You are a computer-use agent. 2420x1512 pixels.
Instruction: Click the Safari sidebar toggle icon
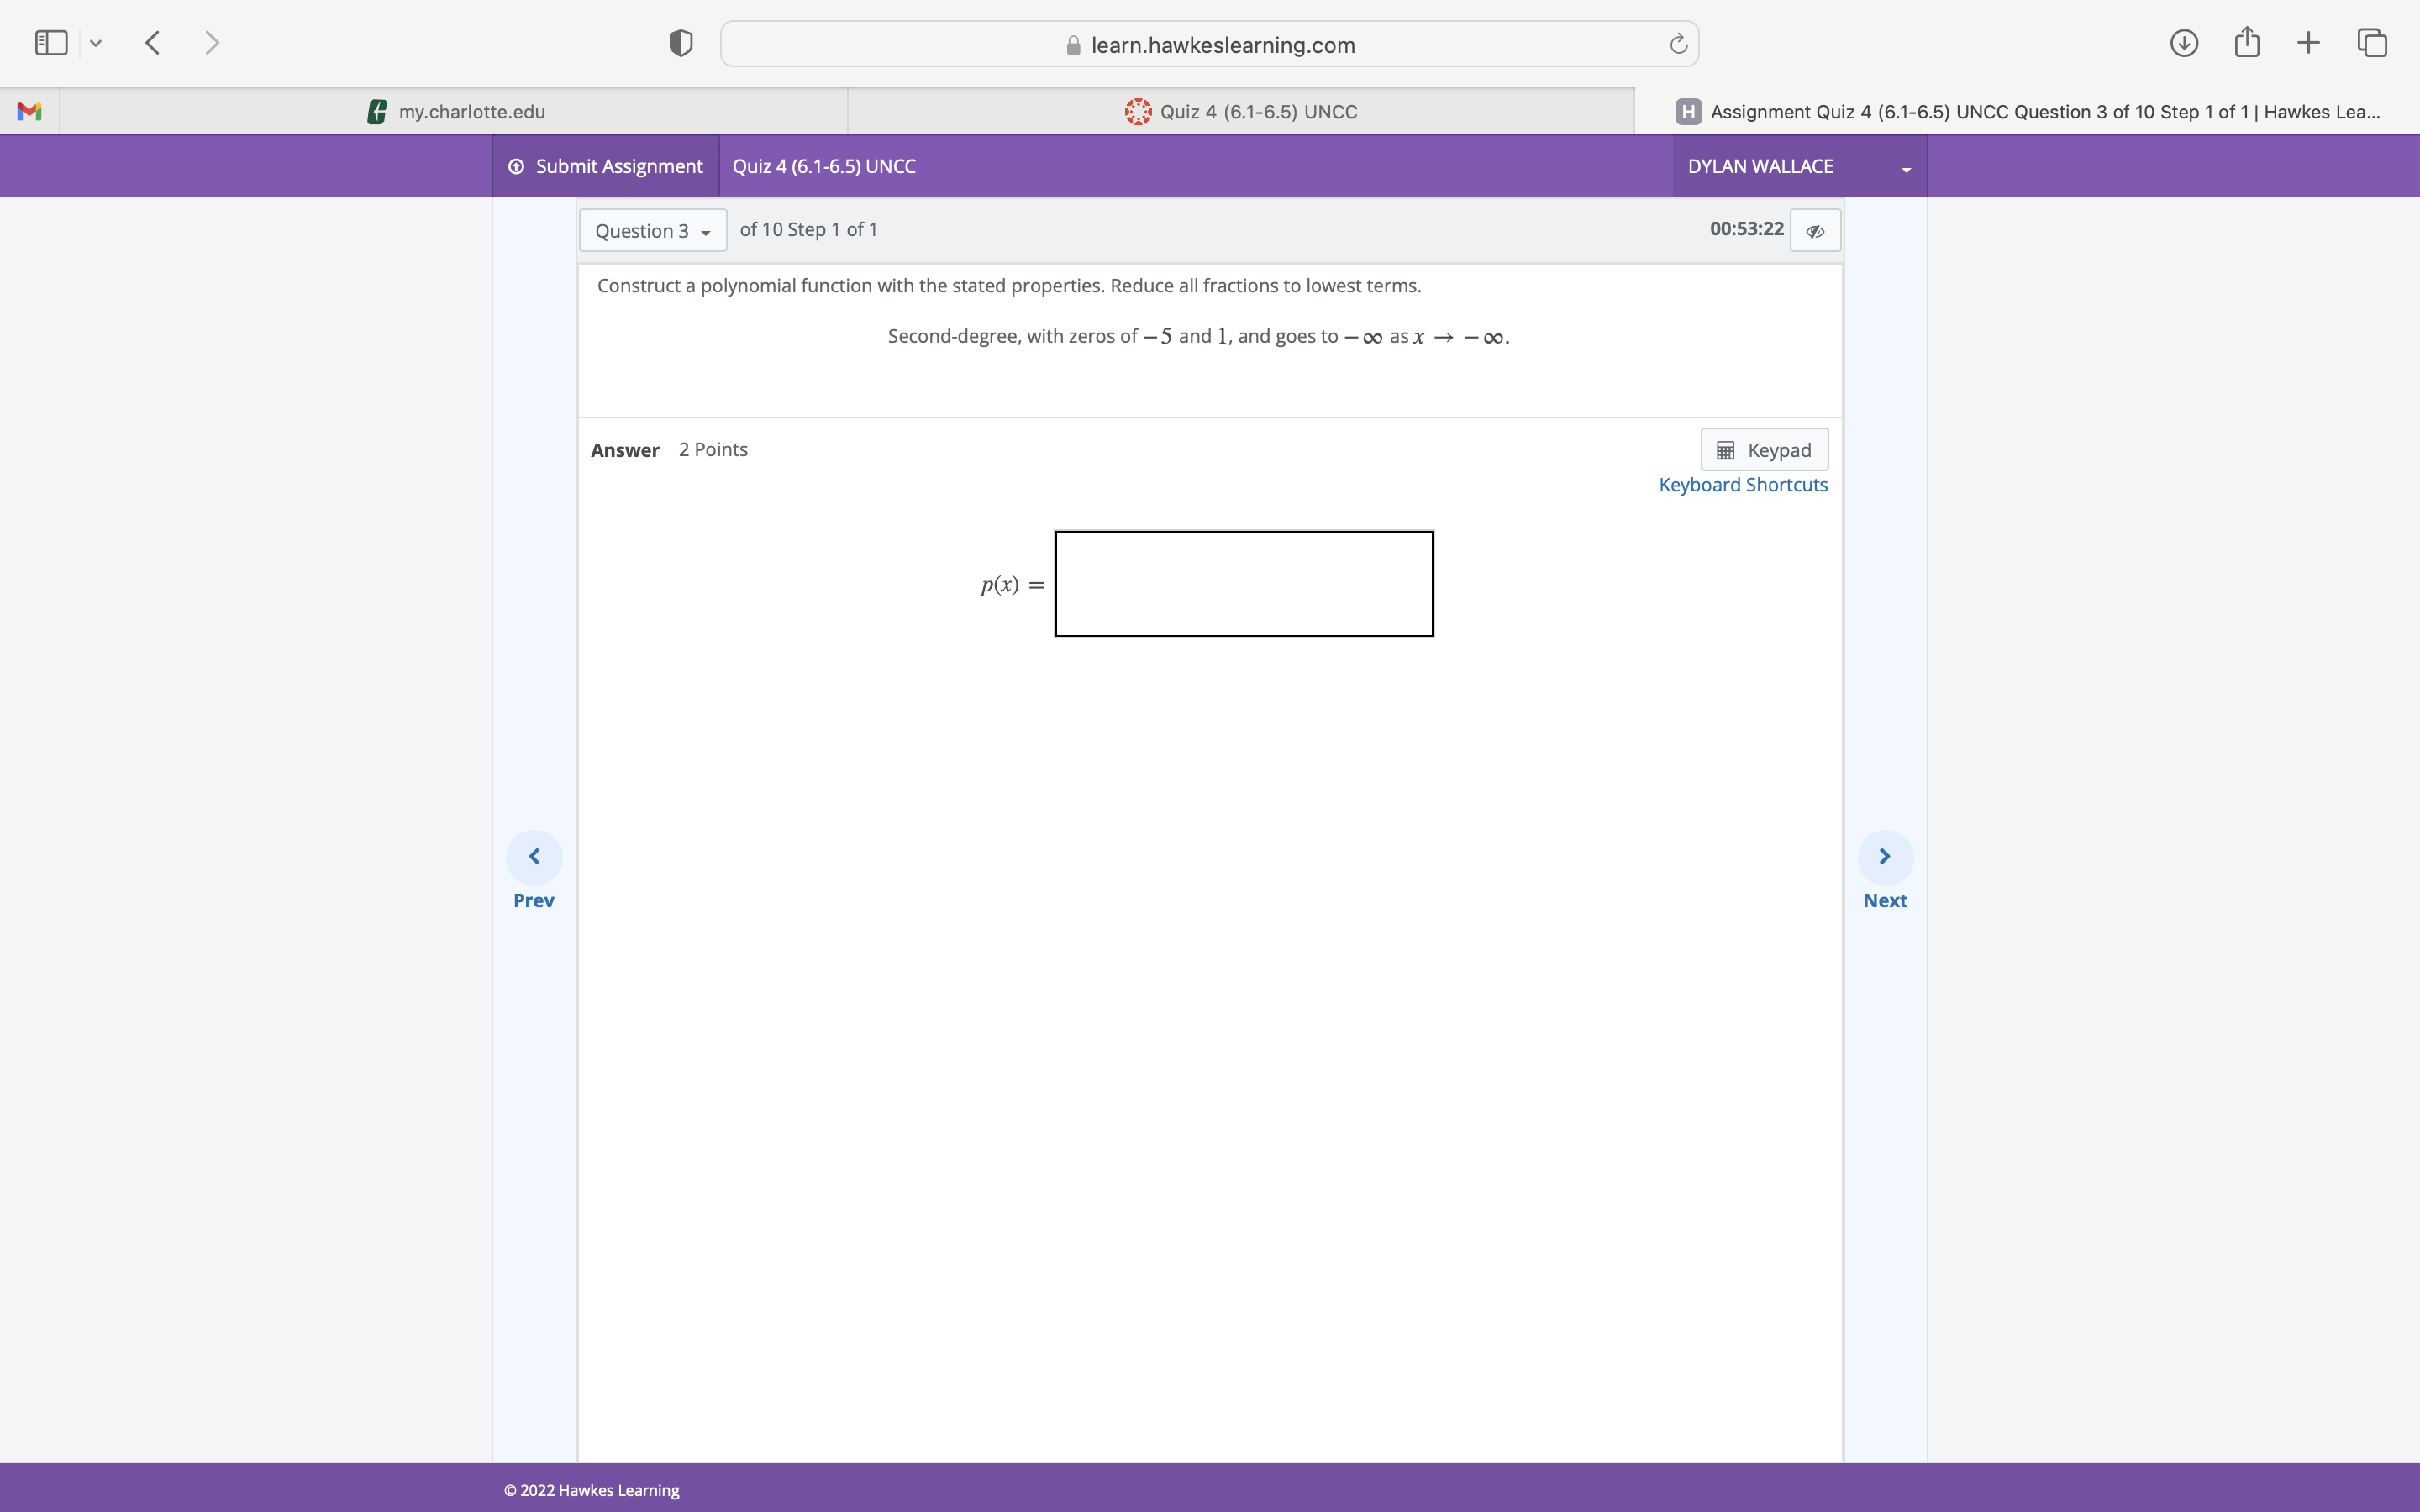[x=51, y=43]
